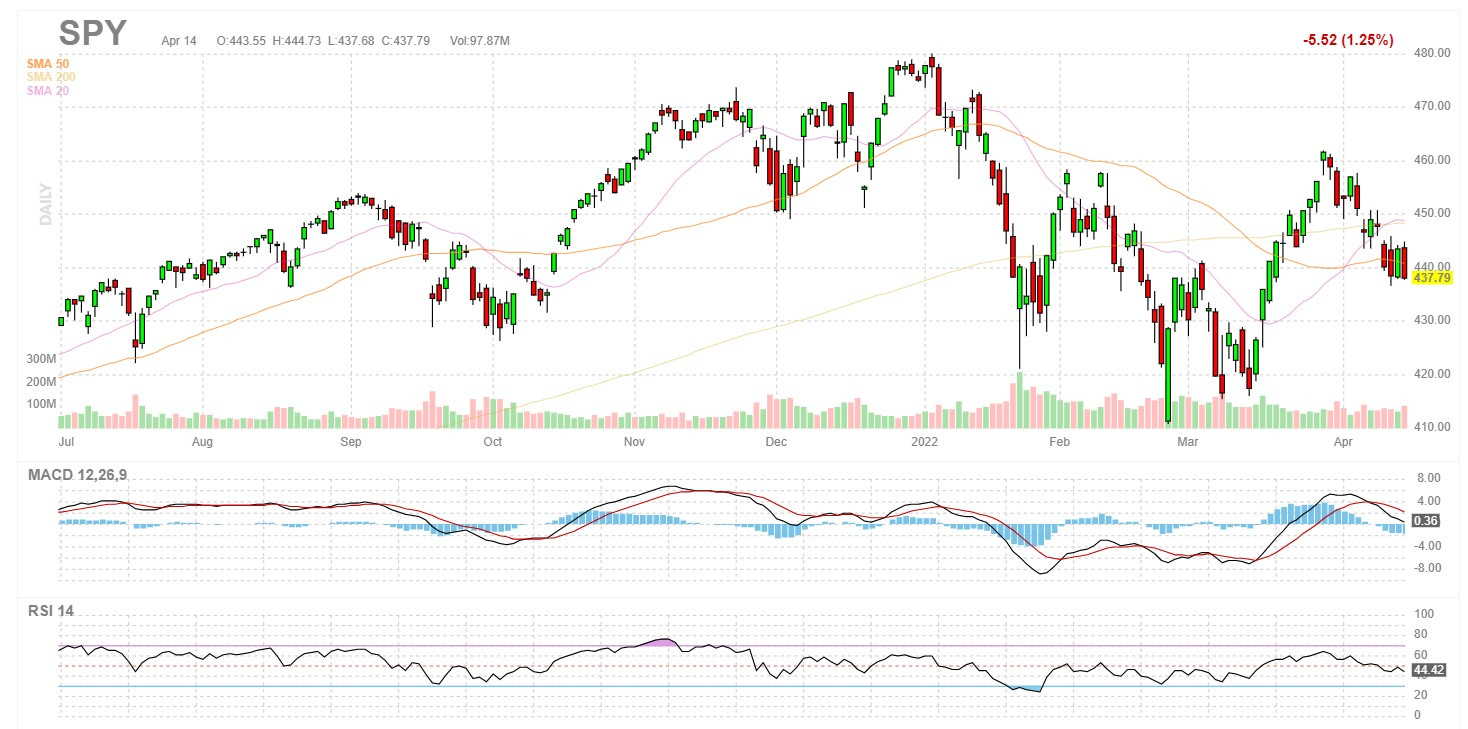The width and height of the screenshot is (1468, 729).
Task: Click the 300M volume scale label
Action: (x=40, y=358)
